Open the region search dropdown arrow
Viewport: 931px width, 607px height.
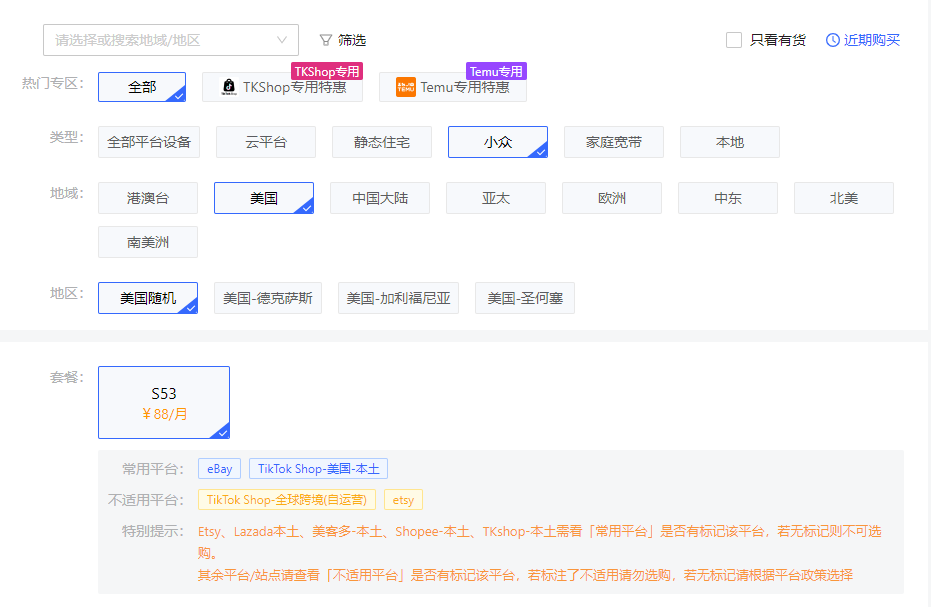point(282,40)
